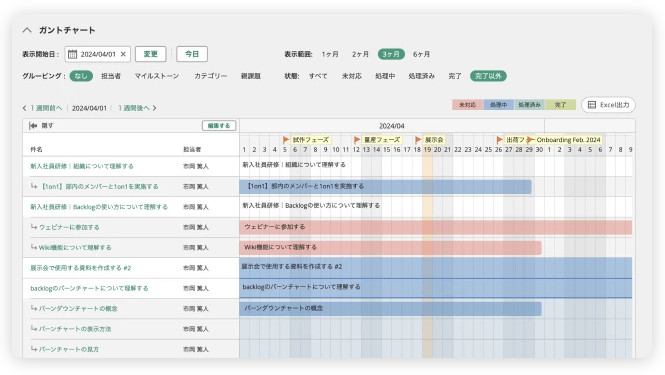The width and height of the screenshot is (665, 375).
Task: Click the 担当者 column header in table
Action: coord(192,149)
